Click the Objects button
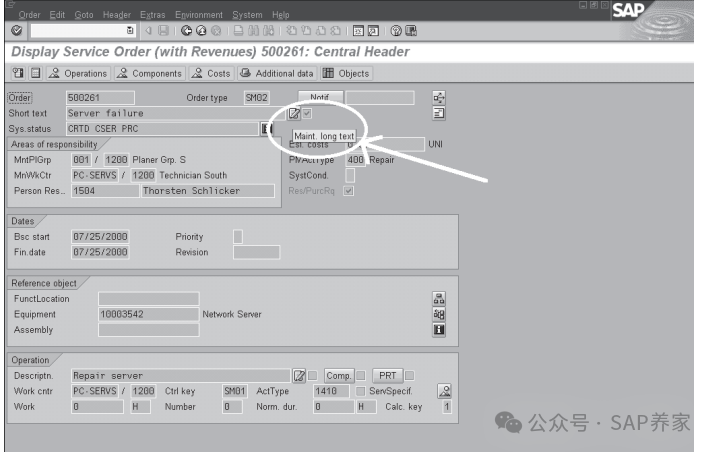 (347, 73)
